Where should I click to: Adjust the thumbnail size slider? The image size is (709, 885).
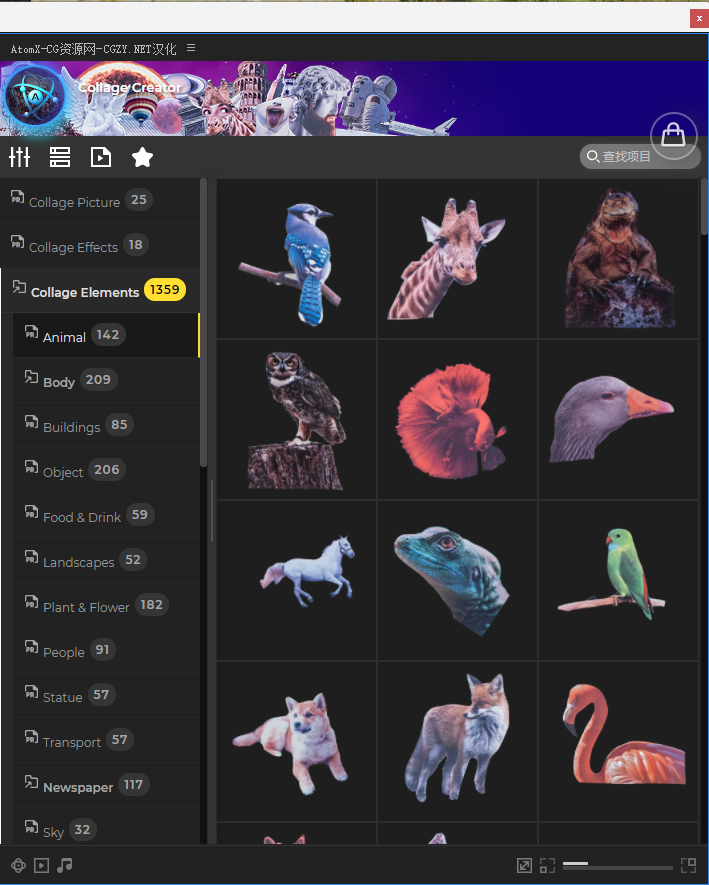618,865
